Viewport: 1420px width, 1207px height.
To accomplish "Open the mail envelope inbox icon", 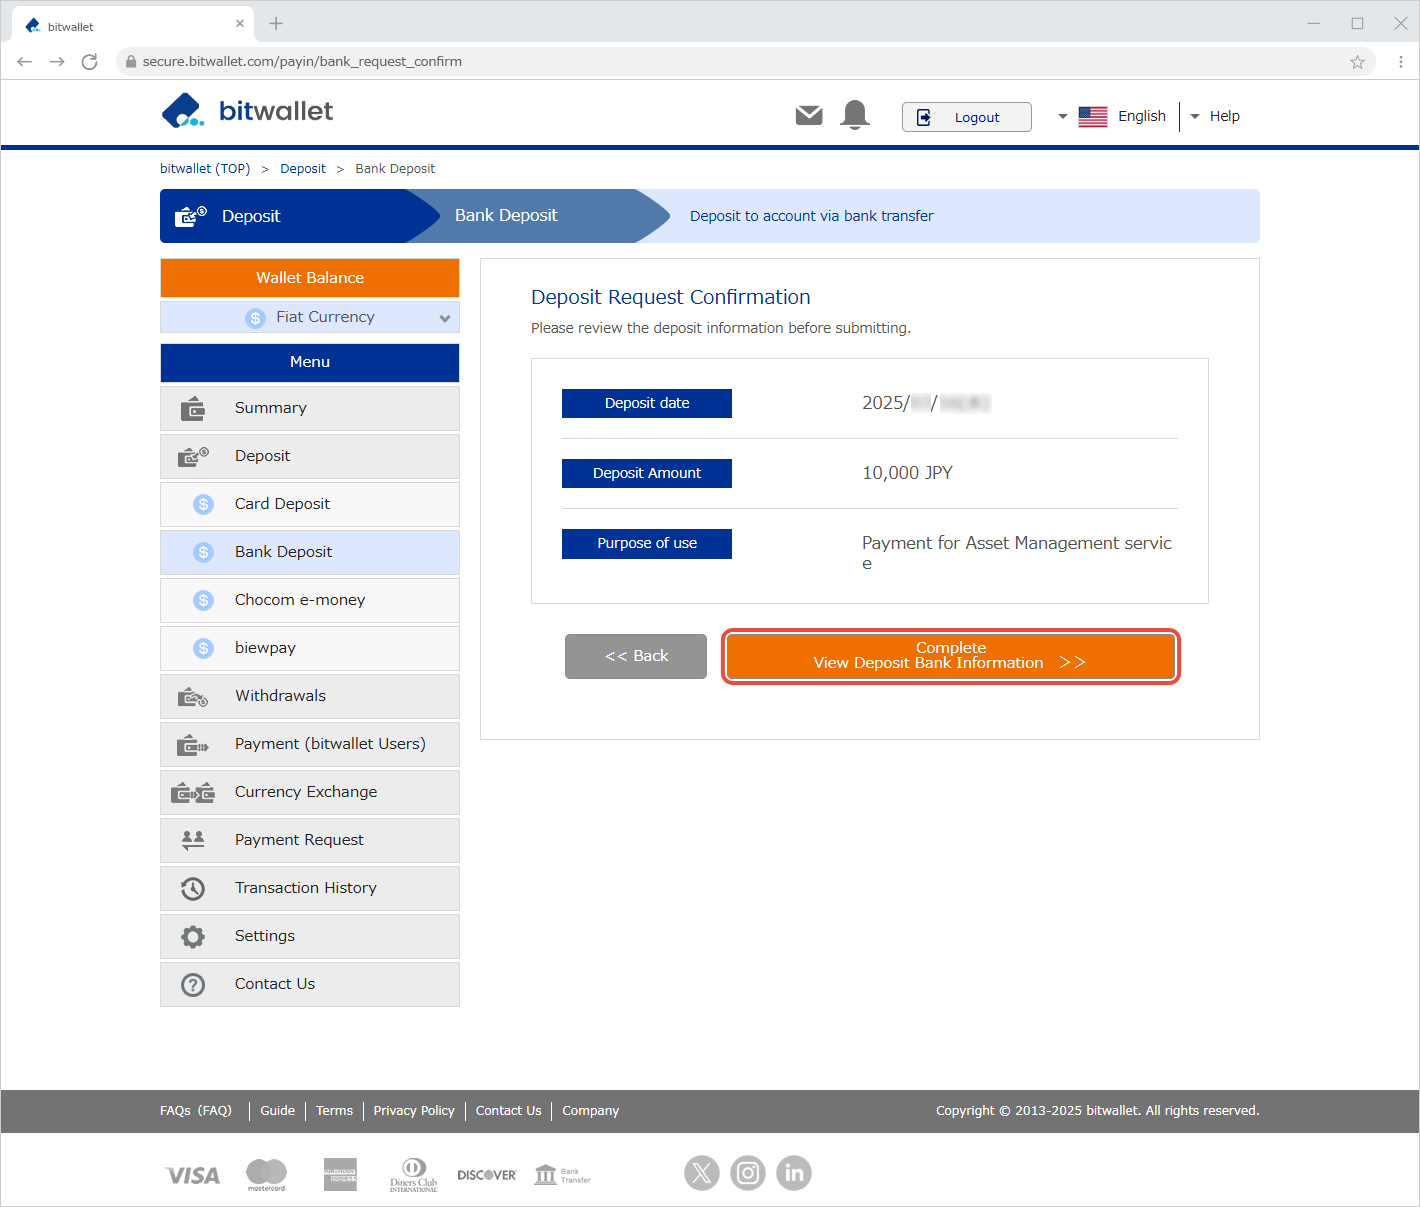I will (x=809, y=116).
